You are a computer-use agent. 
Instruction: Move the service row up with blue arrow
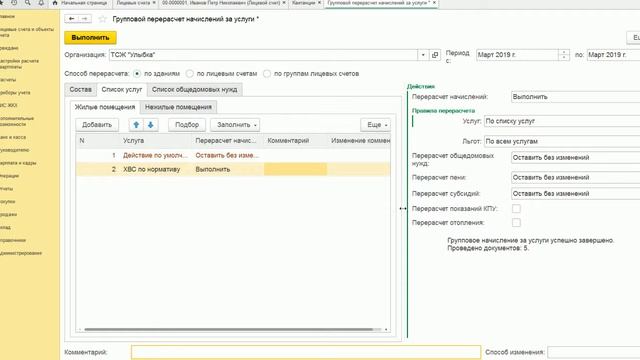point(136,125)
